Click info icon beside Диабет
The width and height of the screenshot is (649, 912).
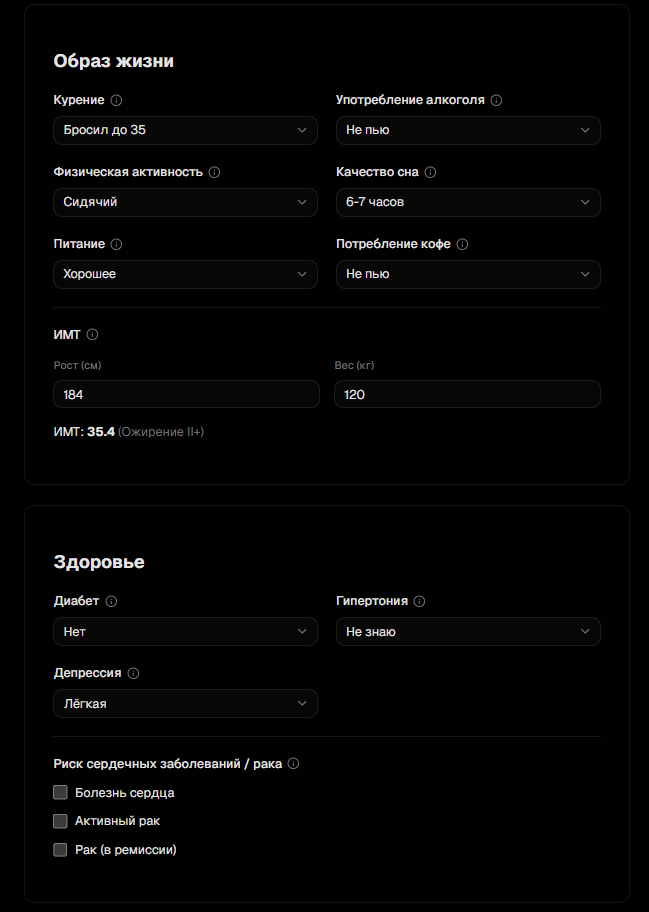pyautogui.click(x=111, y=601)
